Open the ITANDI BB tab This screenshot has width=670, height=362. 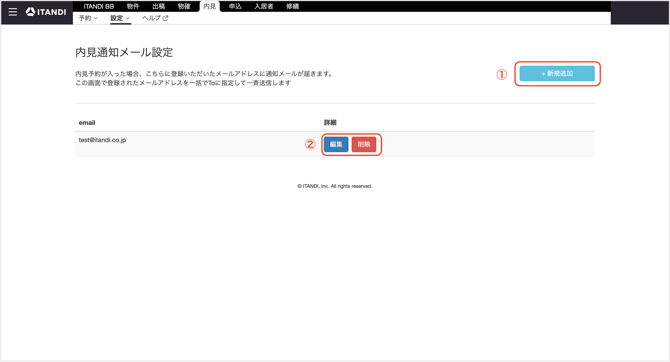click(99, 6)
